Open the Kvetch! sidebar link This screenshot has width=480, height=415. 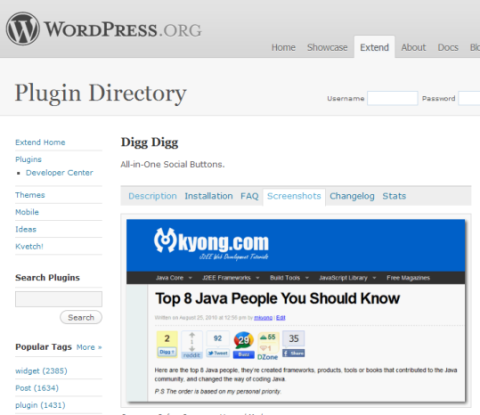pos(29,246)
